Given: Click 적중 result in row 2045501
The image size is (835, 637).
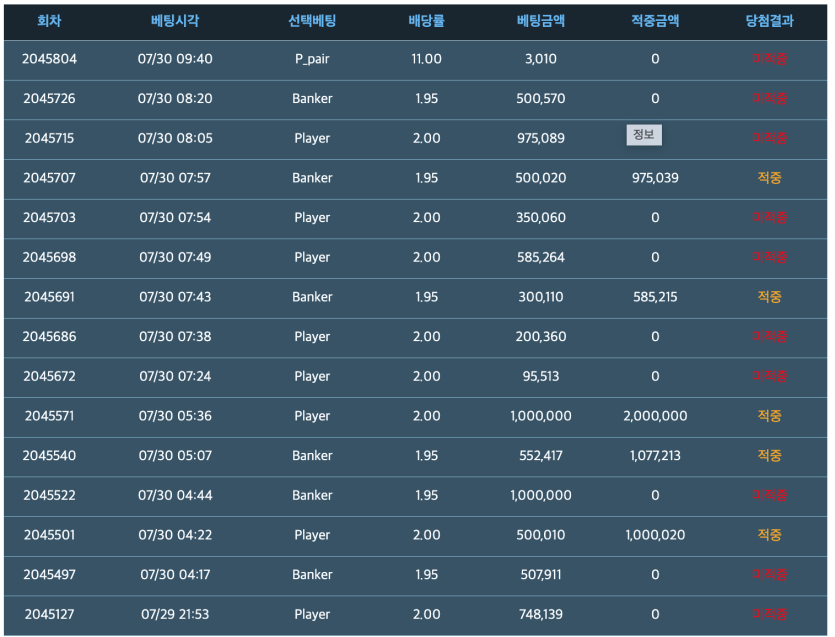Looking at the screenshot, I should point(769,535).
